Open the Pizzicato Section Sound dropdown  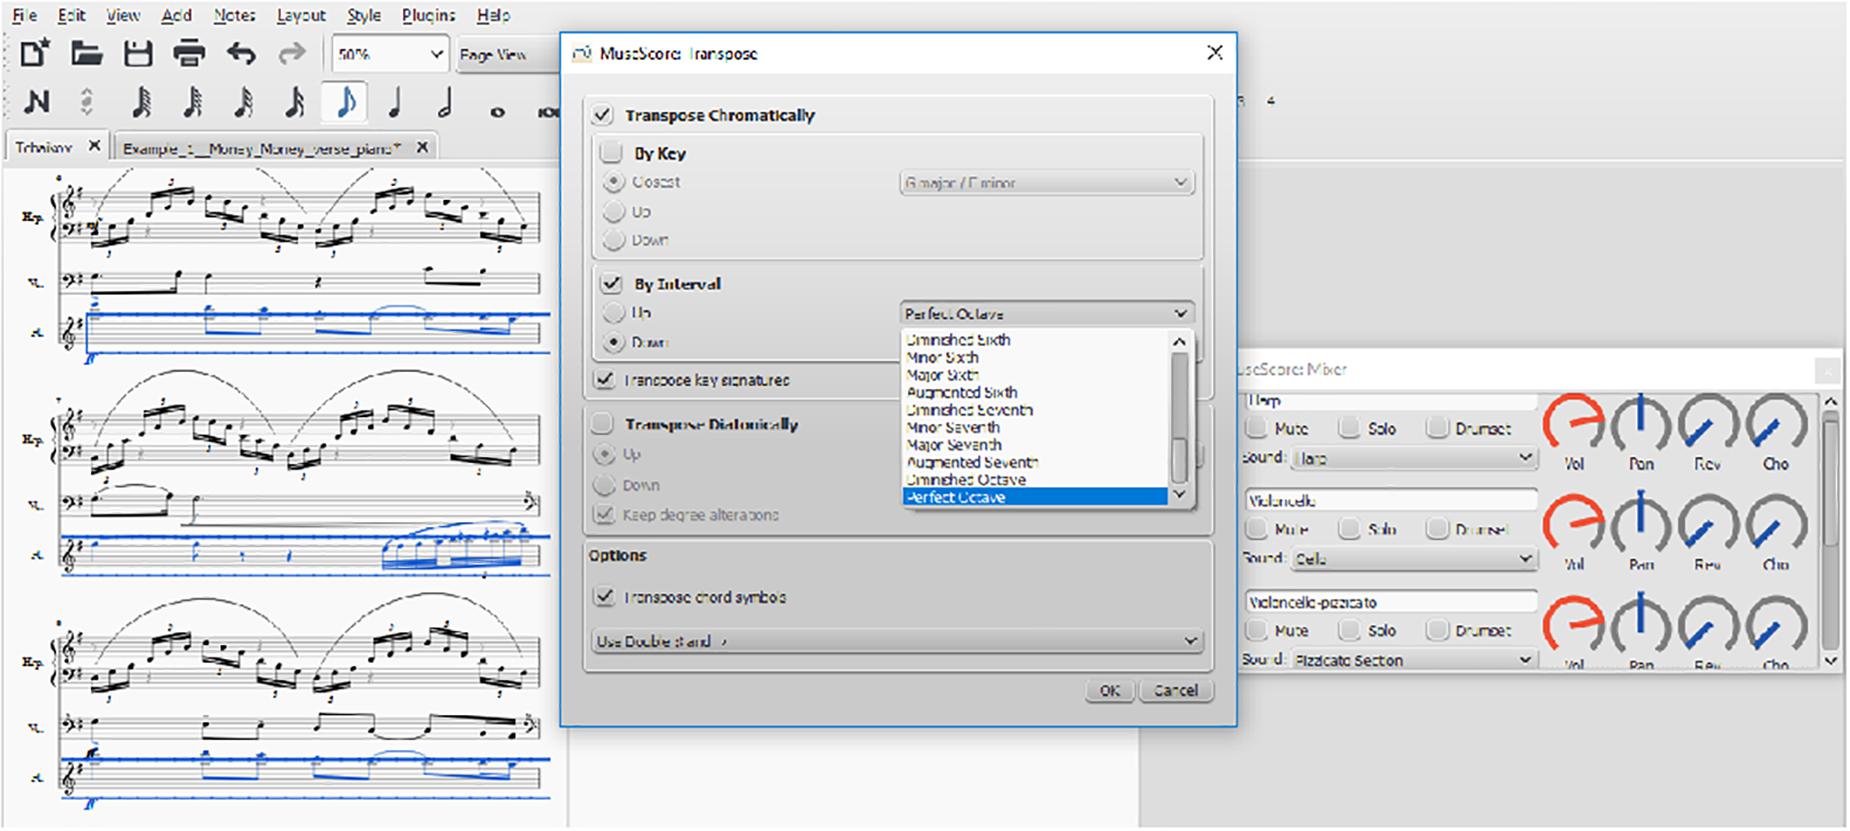1413,660
